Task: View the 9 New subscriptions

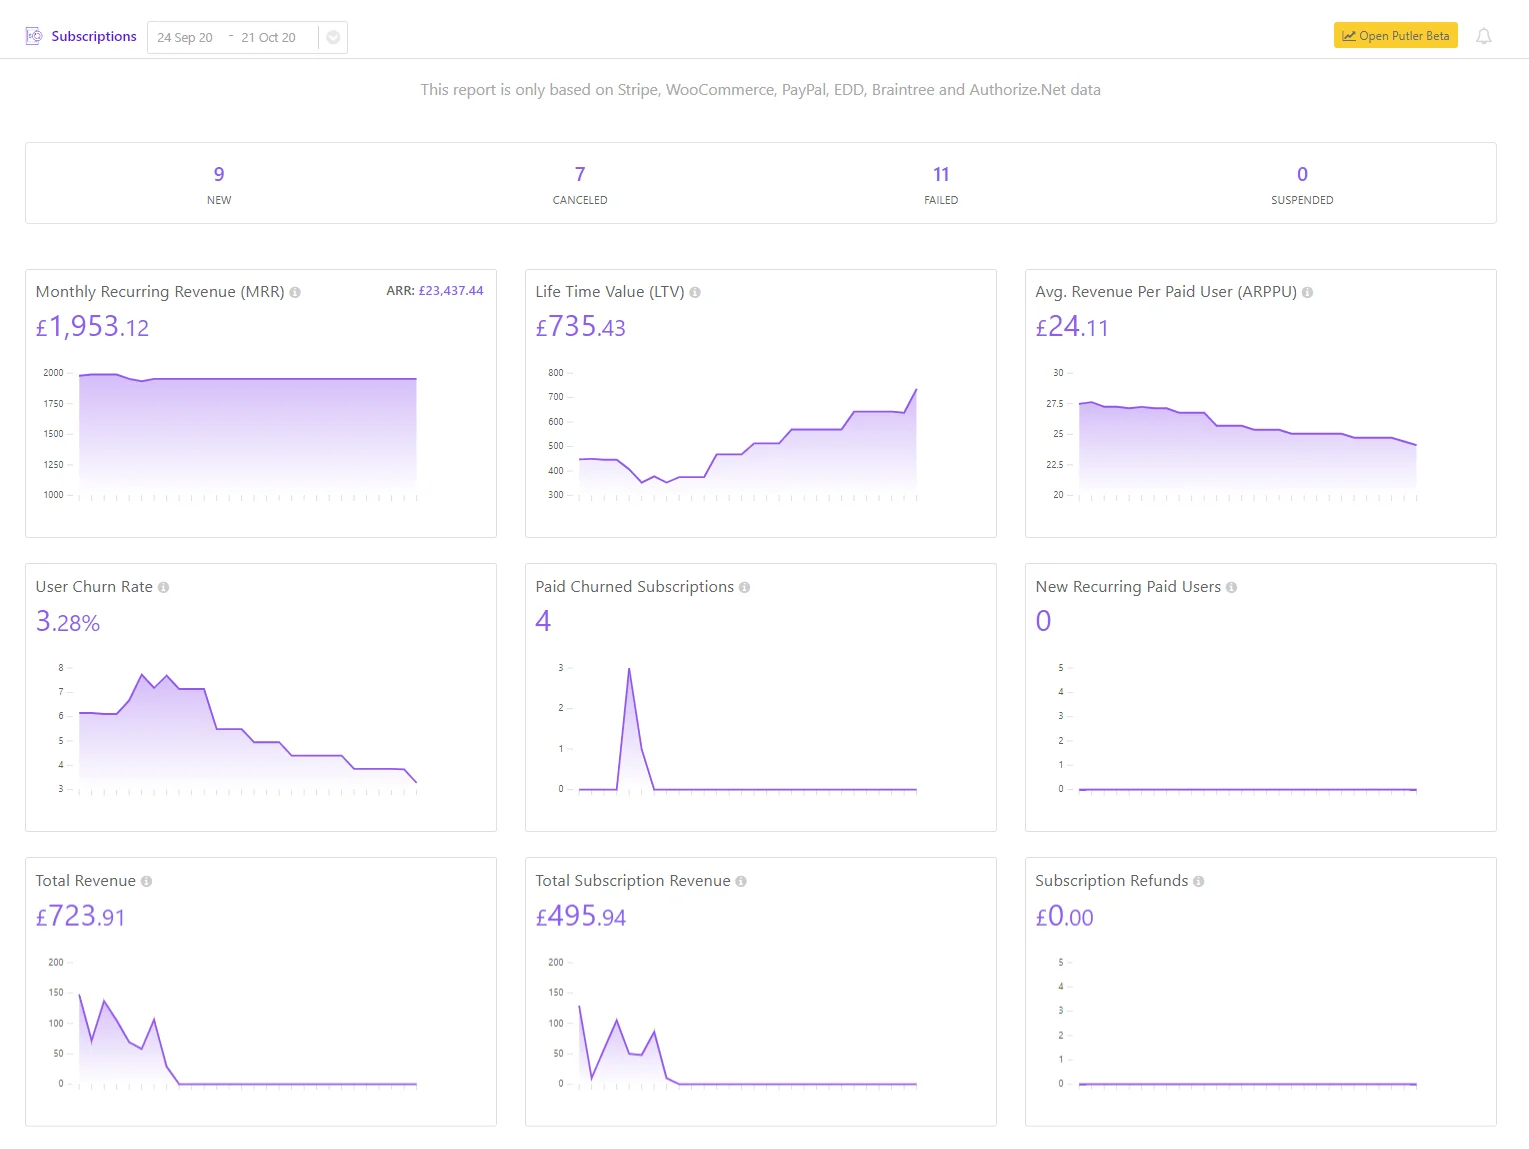Action: (x=219, y=185)
